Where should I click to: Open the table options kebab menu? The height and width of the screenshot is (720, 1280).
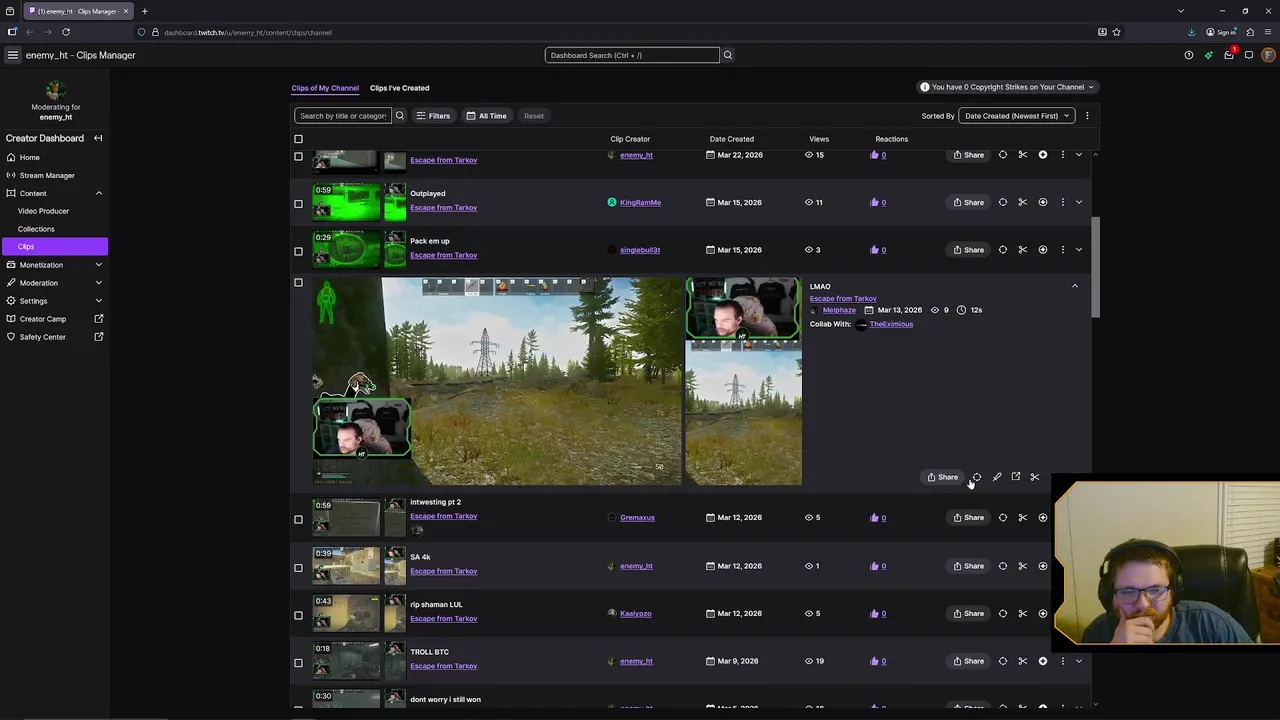click(1087, 116)
